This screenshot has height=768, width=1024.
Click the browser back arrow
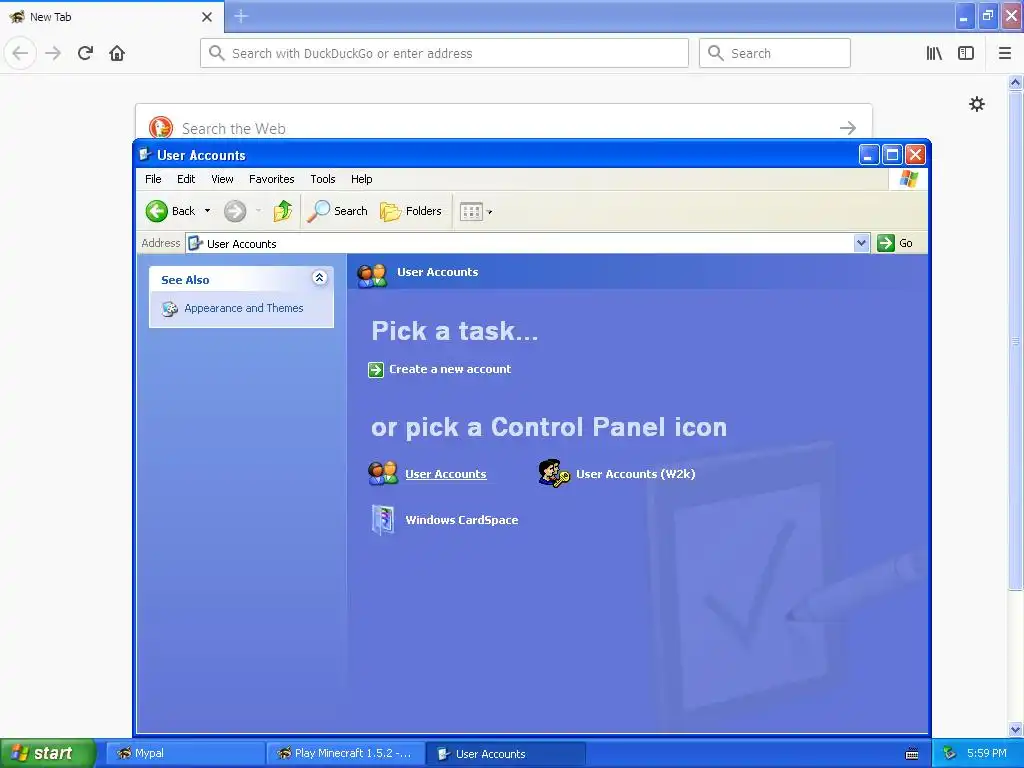[20, 53]
